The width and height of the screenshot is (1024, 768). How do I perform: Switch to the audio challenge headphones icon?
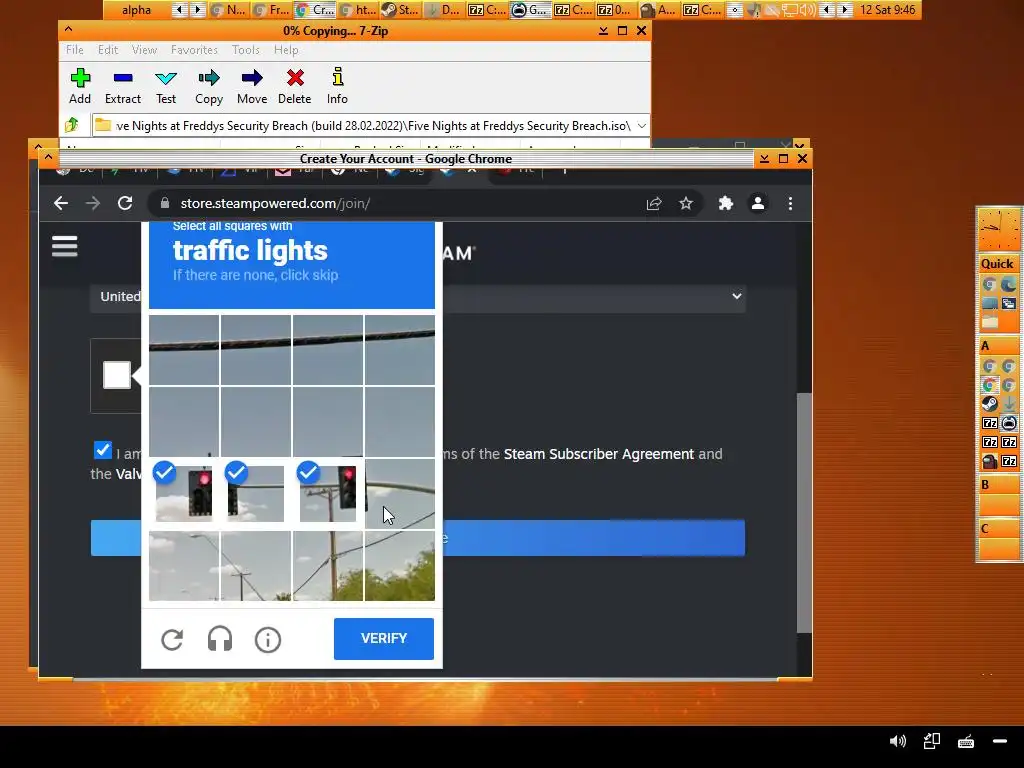[219, 639]
